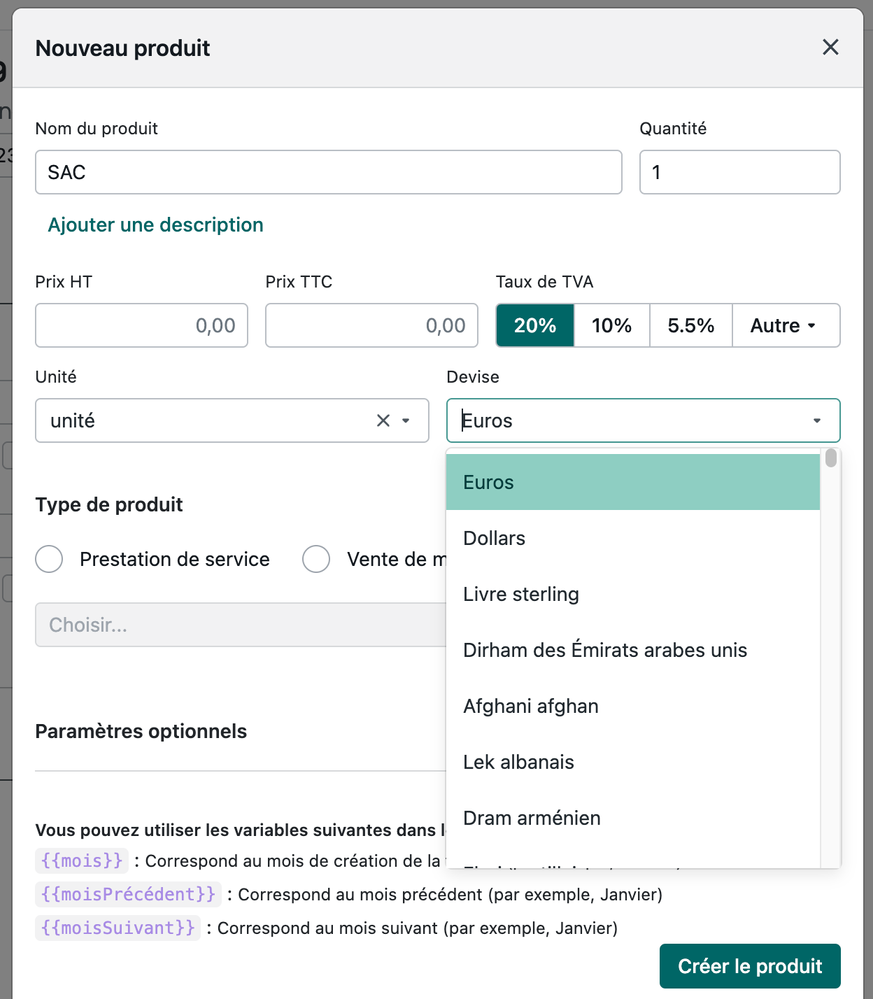873x999 pixels.
Task: Select the Vente de marchandise radio button
Action: [x=317, y=559]
